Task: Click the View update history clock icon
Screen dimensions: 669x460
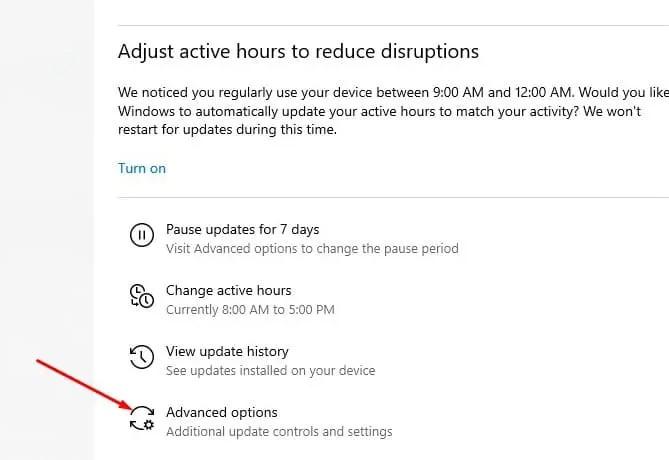Action: tap(142, 357)
